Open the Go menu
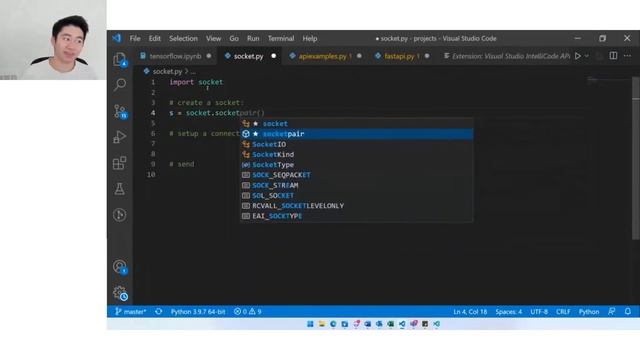640x360 pixels. click(234, 38)
